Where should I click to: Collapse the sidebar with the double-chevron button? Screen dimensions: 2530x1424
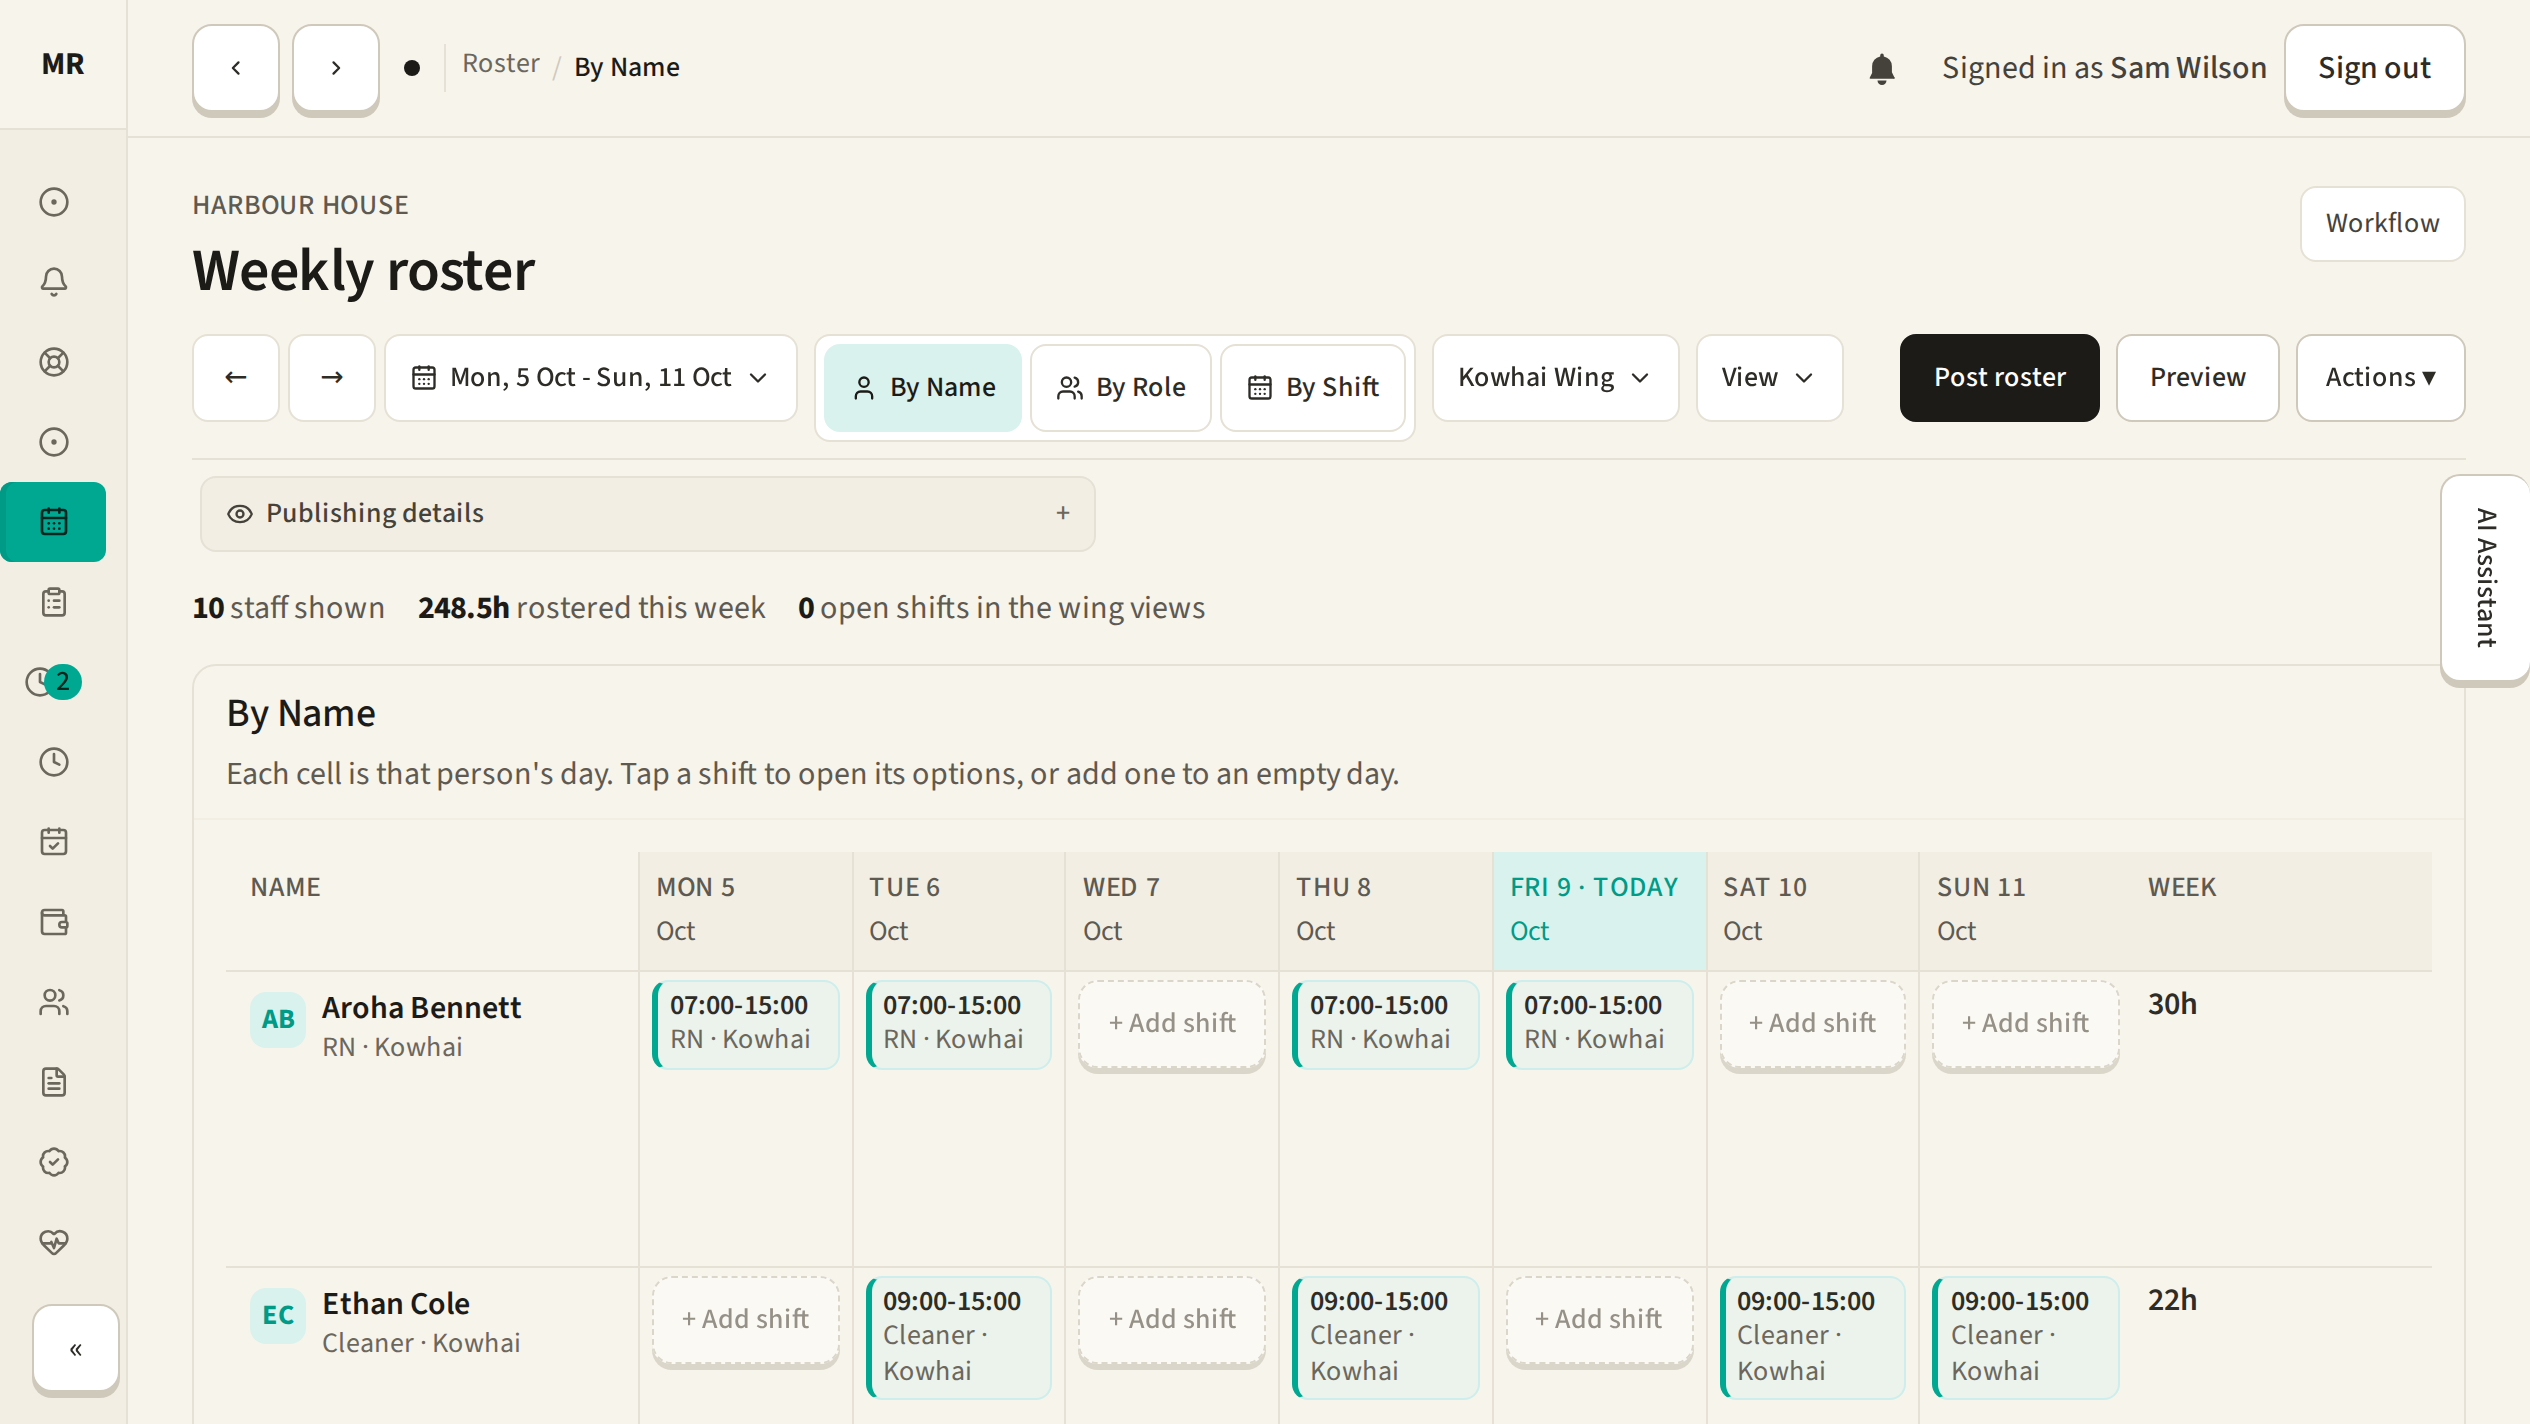coord(76,1349)
